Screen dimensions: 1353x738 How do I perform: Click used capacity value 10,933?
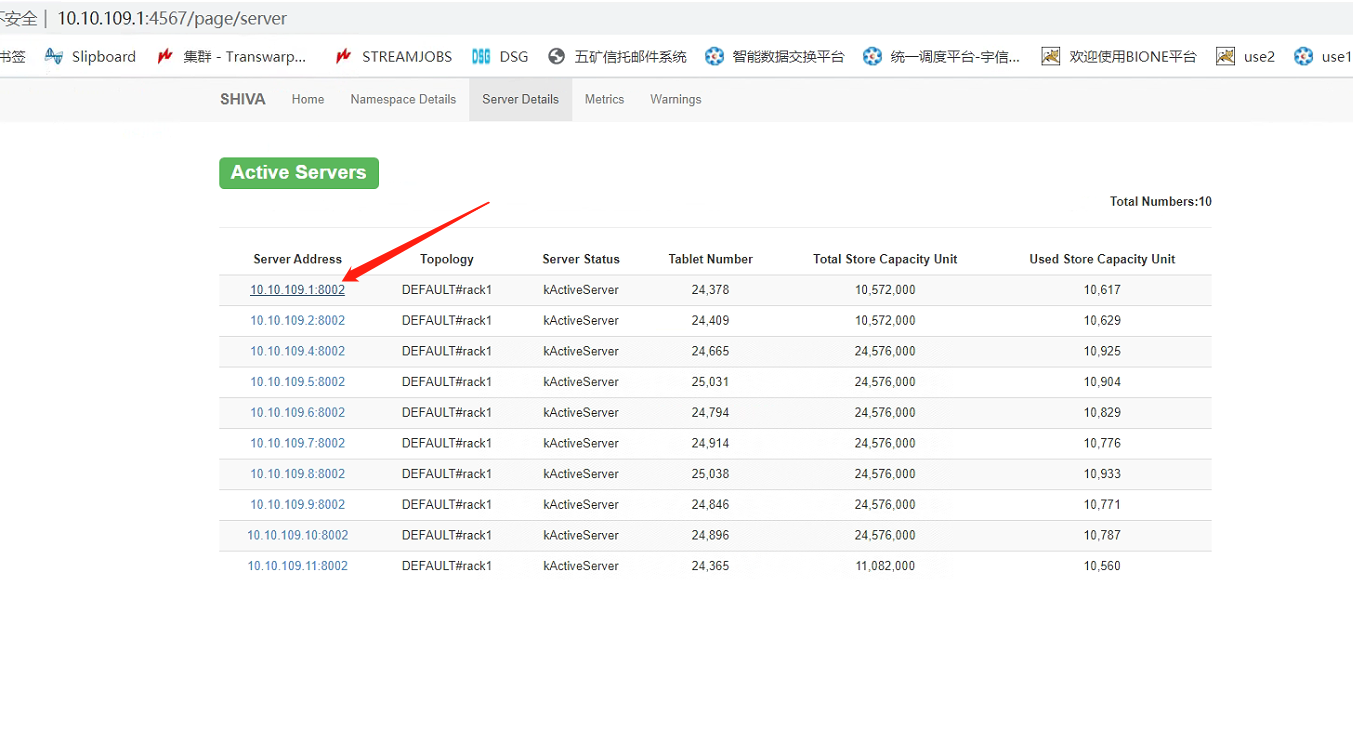pos(1102,474)
